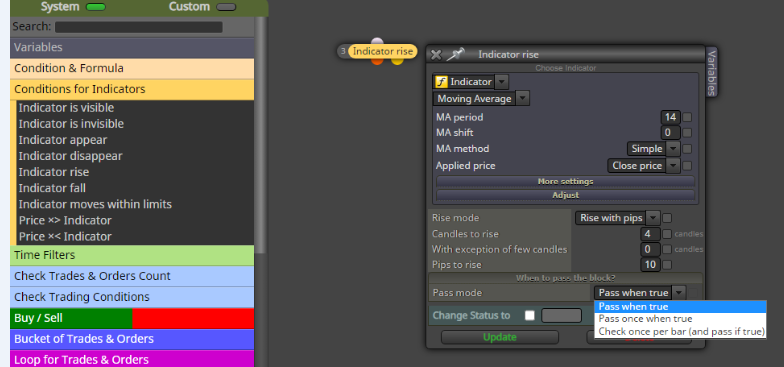Pin the Indicator rise panel

click(x=455, y=54)
